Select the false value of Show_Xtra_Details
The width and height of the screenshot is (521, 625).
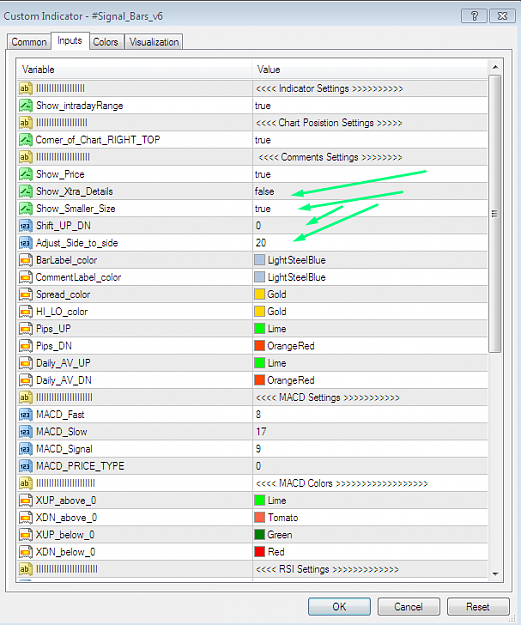coord(265,191)
